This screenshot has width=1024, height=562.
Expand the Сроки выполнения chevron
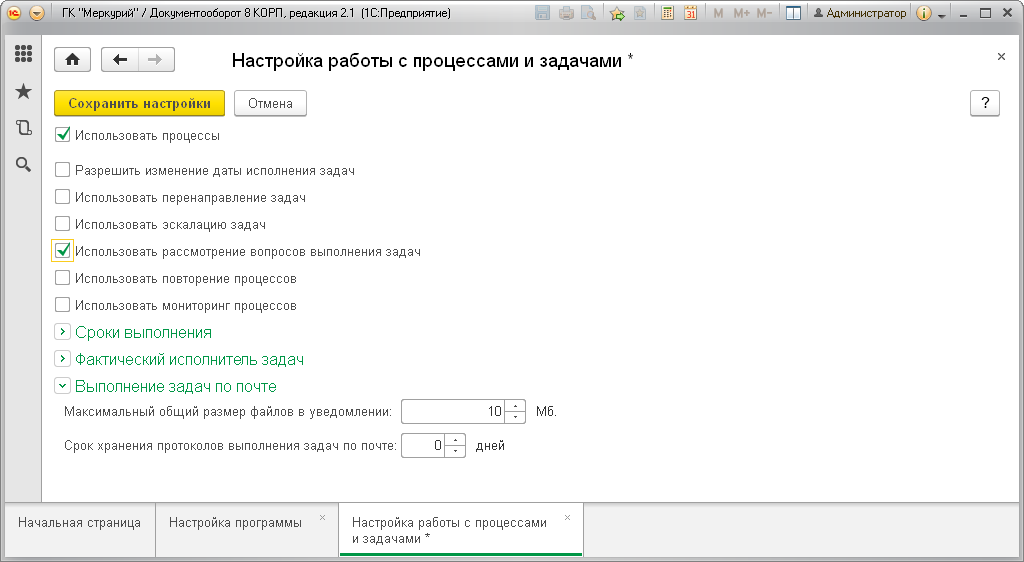tap(62, 332)
